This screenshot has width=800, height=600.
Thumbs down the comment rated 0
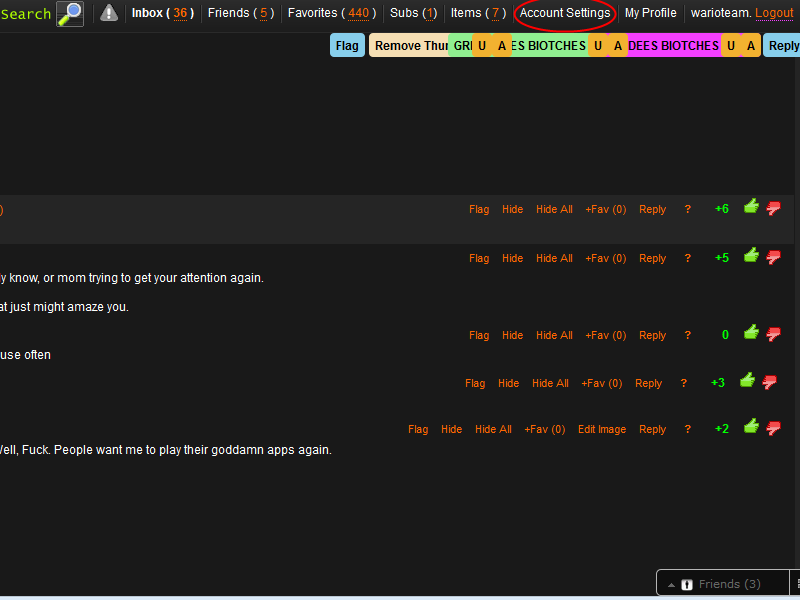773,334
